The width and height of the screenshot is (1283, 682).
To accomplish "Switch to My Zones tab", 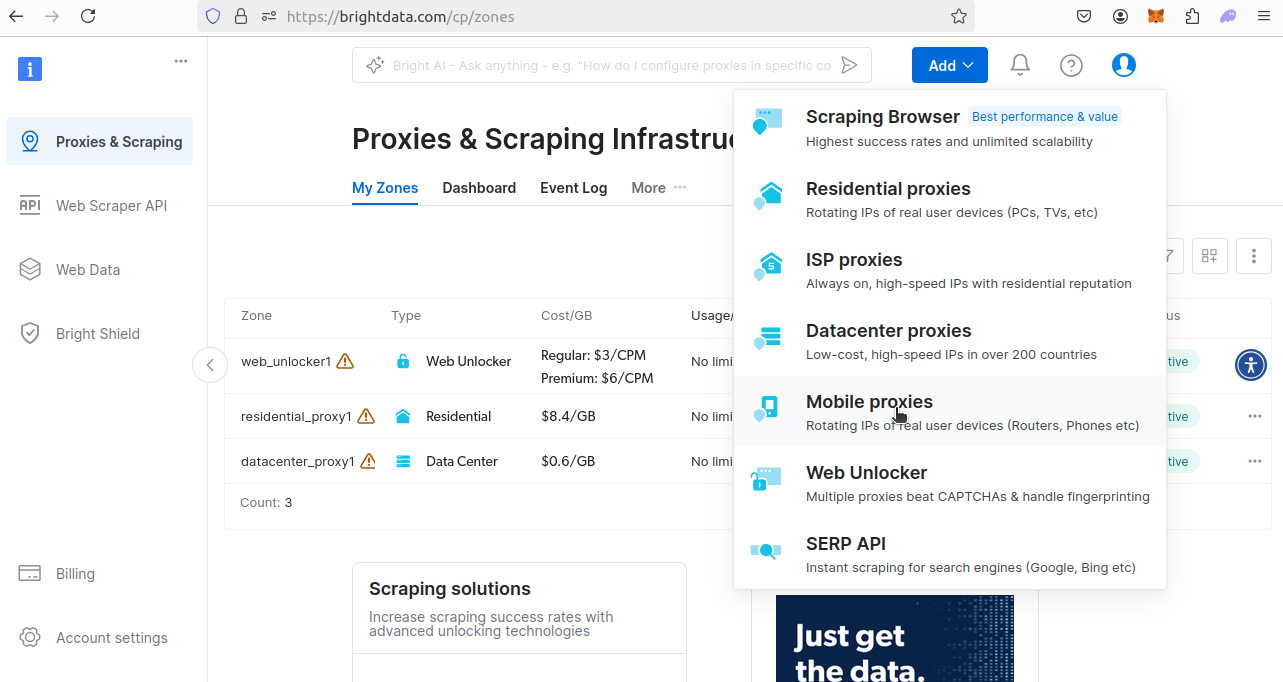I will [385, 188].
